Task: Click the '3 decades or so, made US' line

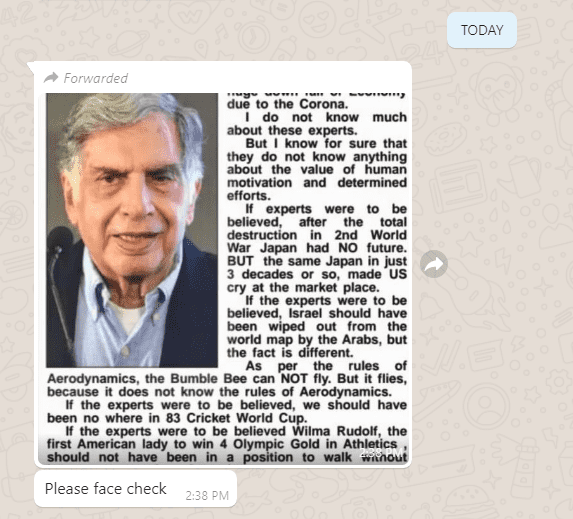Action: 317,274
